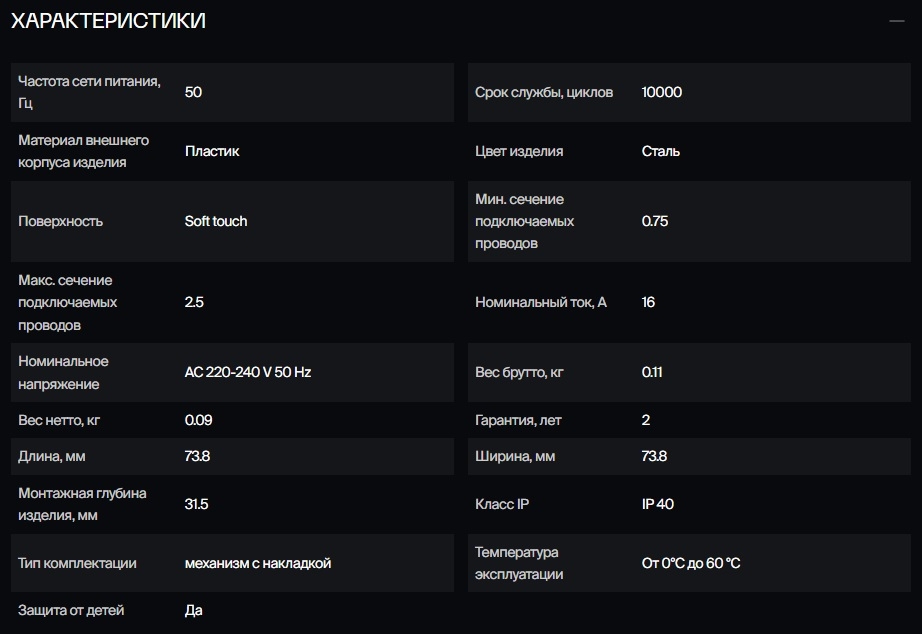Click the "механизм с накладкой" value
Viewport: 922px width, 634px height.
click(x=258, y=563)
